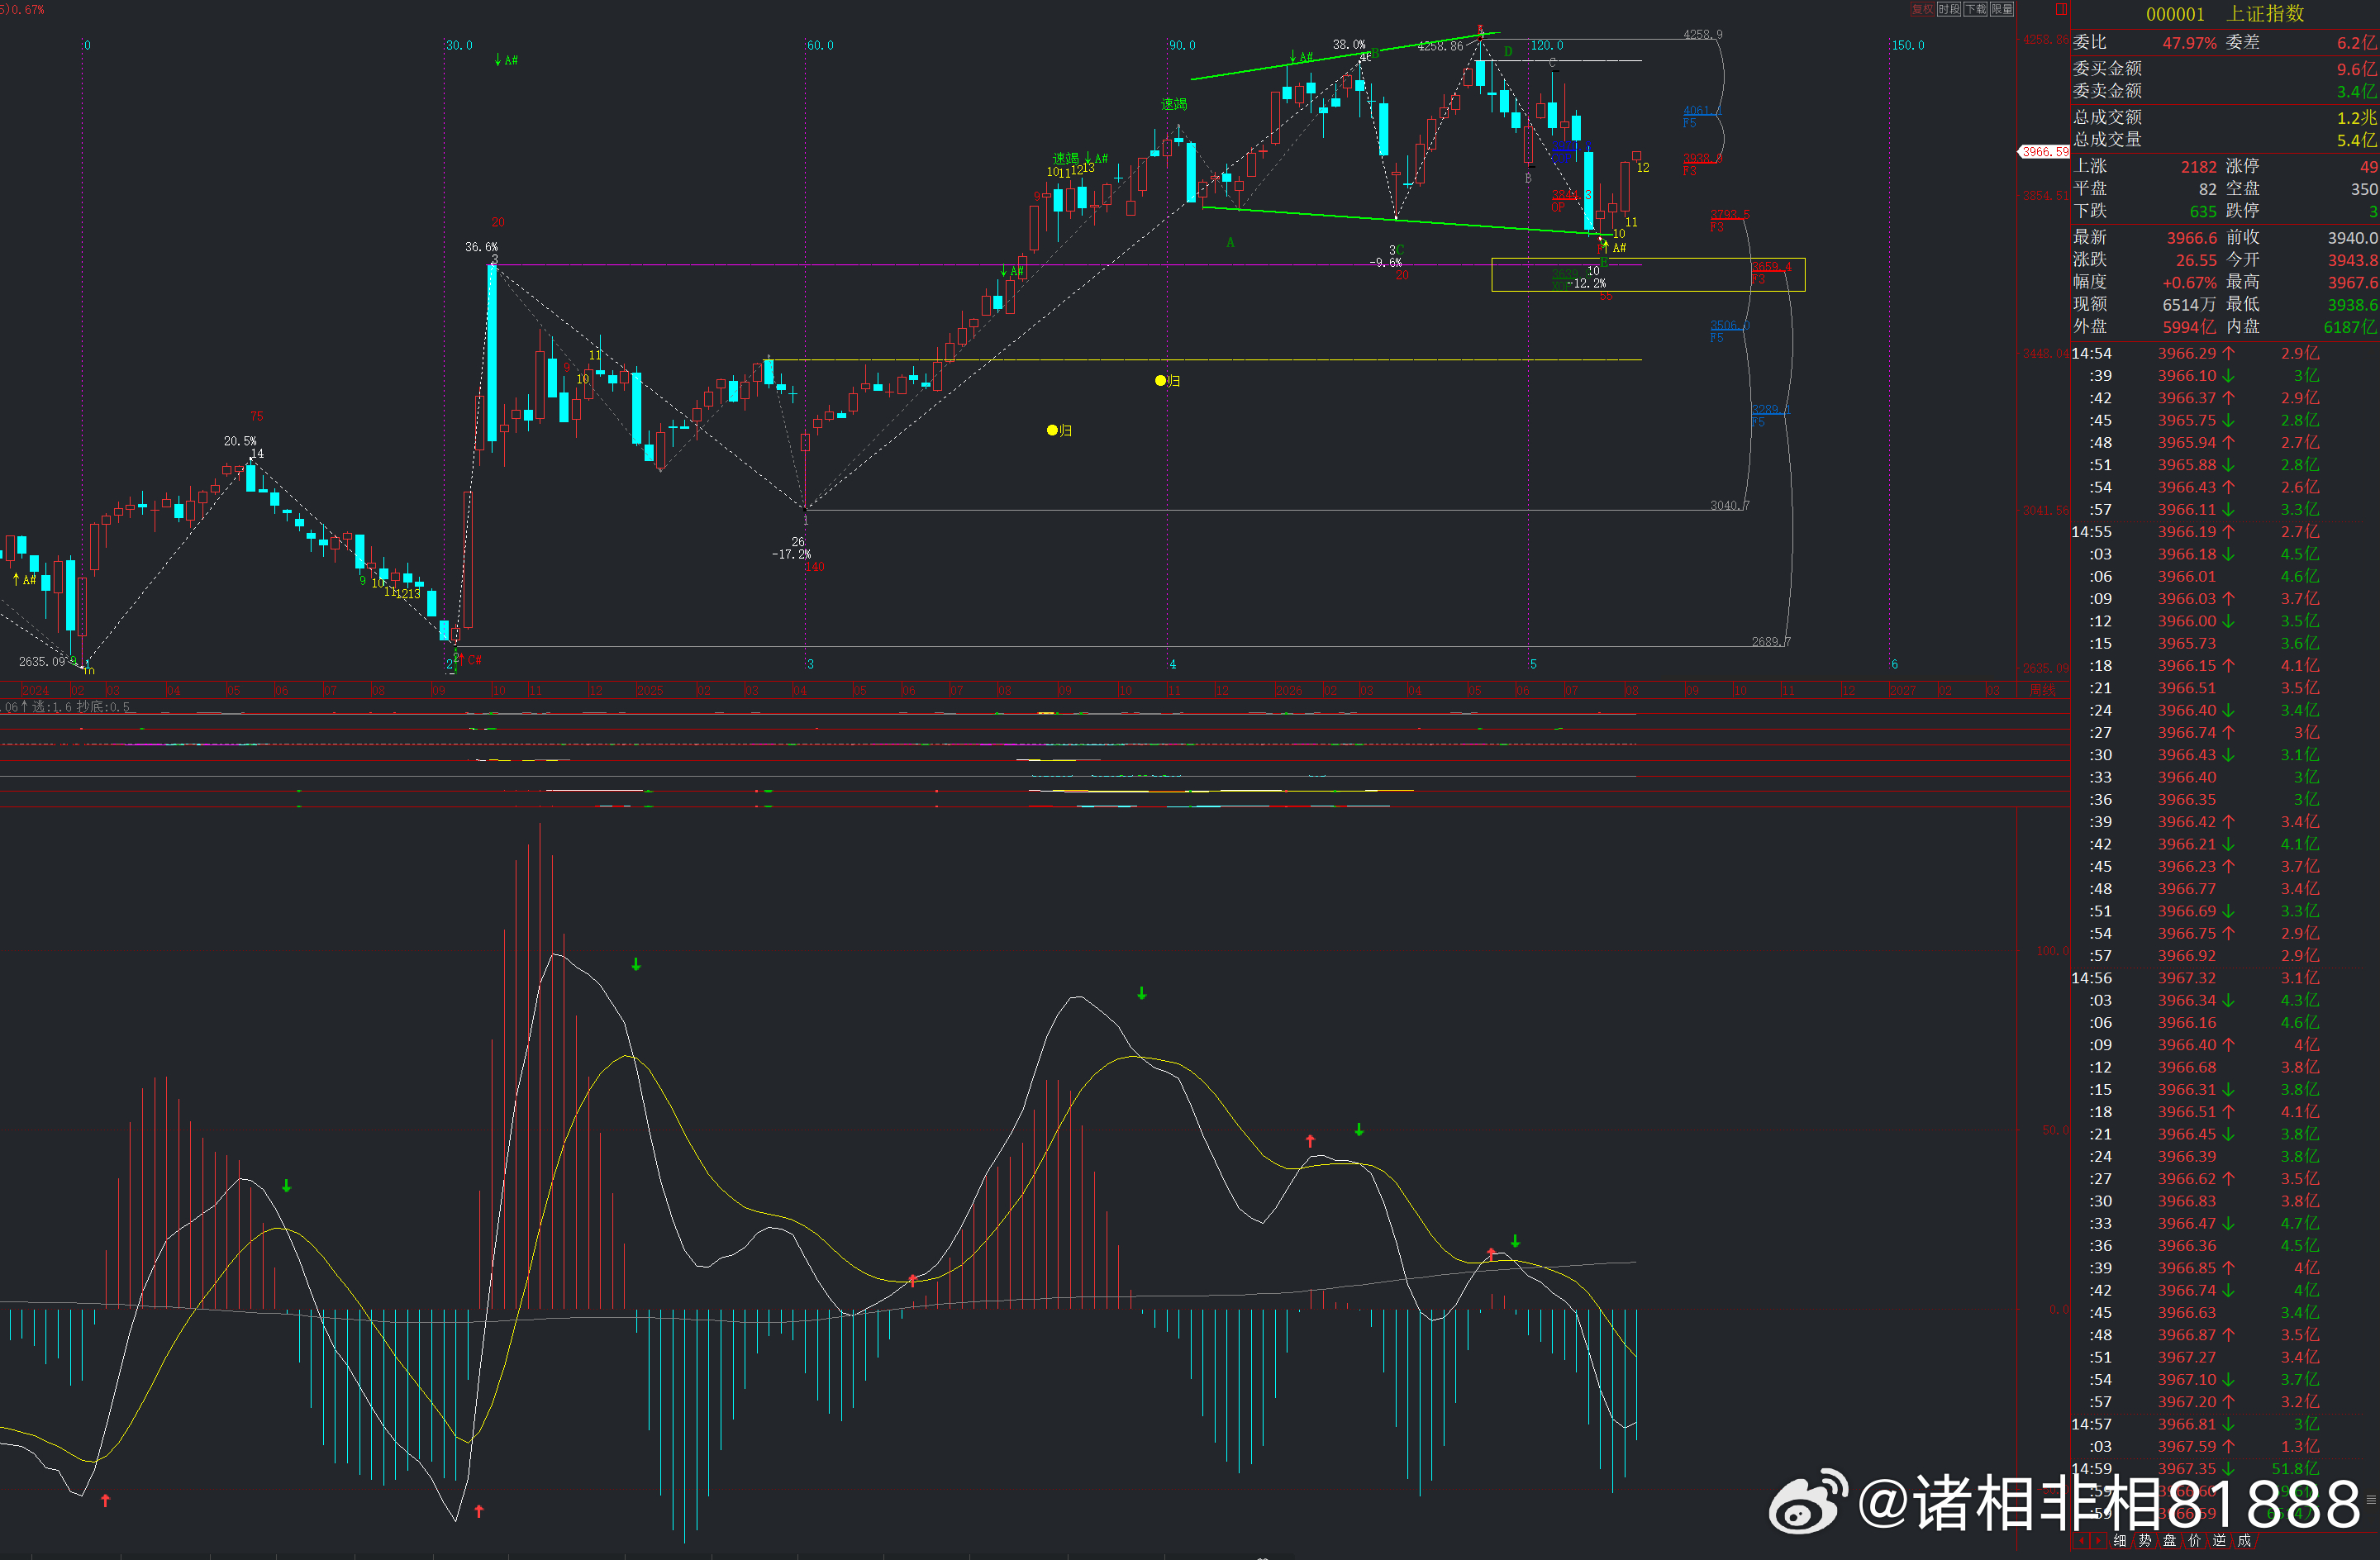Click the yellow 归 marker near 60.0 line

pos(1168,381)
